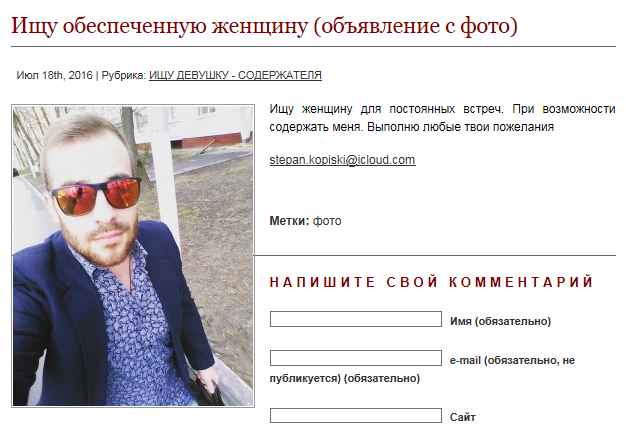Click the Сайт field label
Image resolution: width=626 pixels, height=441 pixels.
(x=463, y=417)
